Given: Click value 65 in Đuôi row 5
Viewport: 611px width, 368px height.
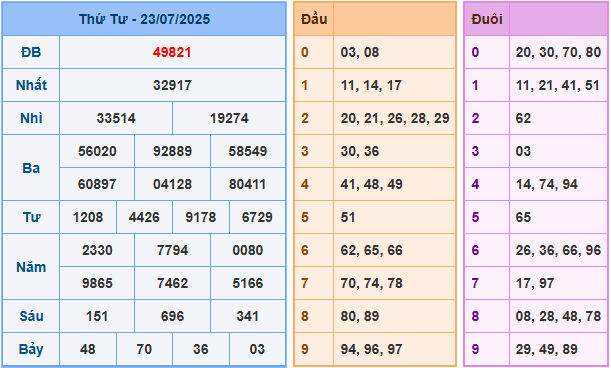Looking at the screenshot, I should click(523, 217).
